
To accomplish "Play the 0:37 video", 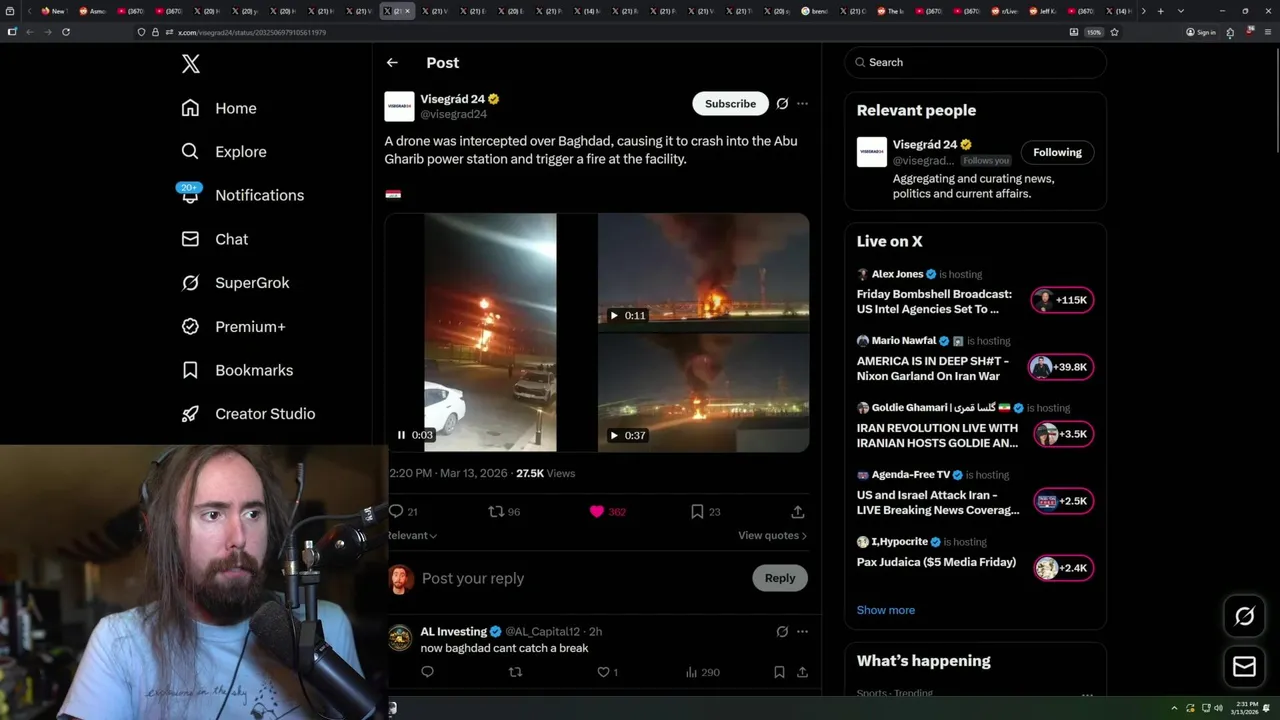I will click(x=614, y=435).
